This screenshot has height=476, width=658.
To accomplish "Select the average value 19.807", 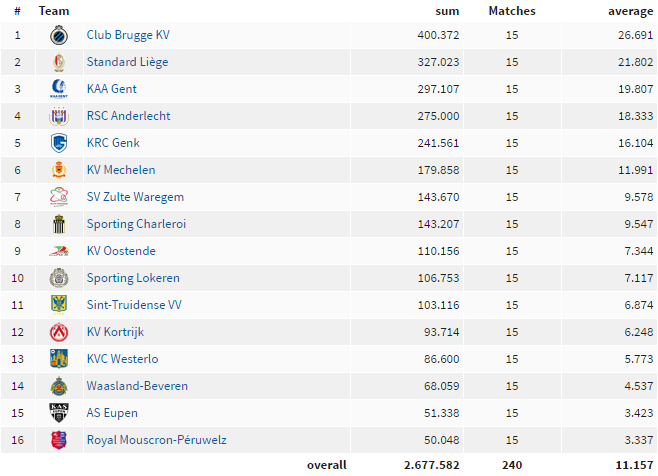I will point(635,89).
